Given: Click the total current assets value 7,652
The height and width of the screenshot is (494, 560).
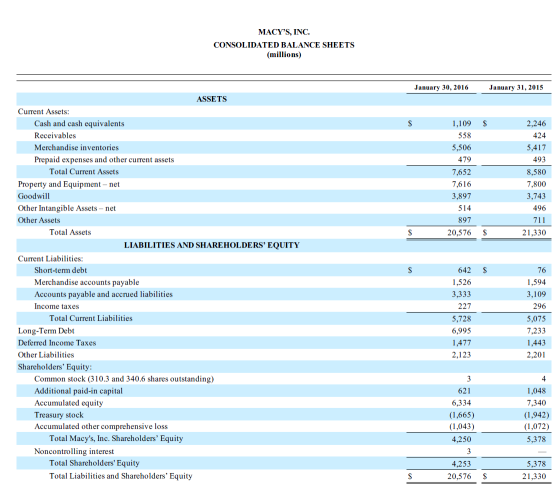Looking at the screenshot, I should (x=461, y=172).
